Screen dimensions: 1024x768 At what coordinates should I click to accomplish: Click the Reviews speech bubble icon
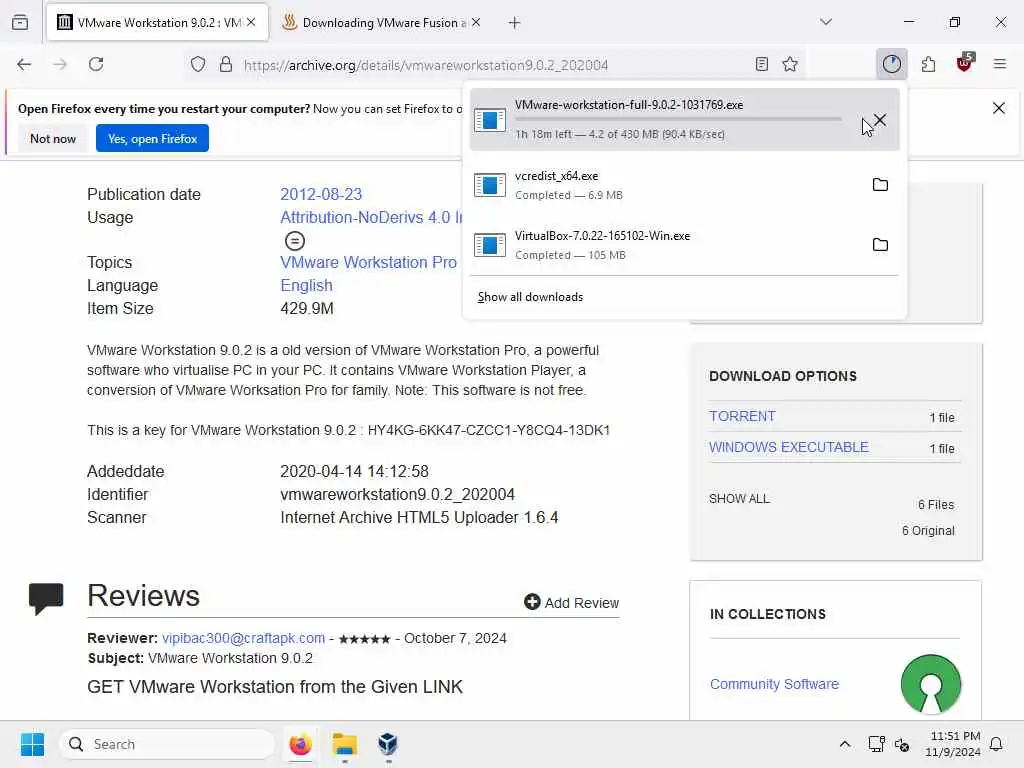[x=46, y=598]
